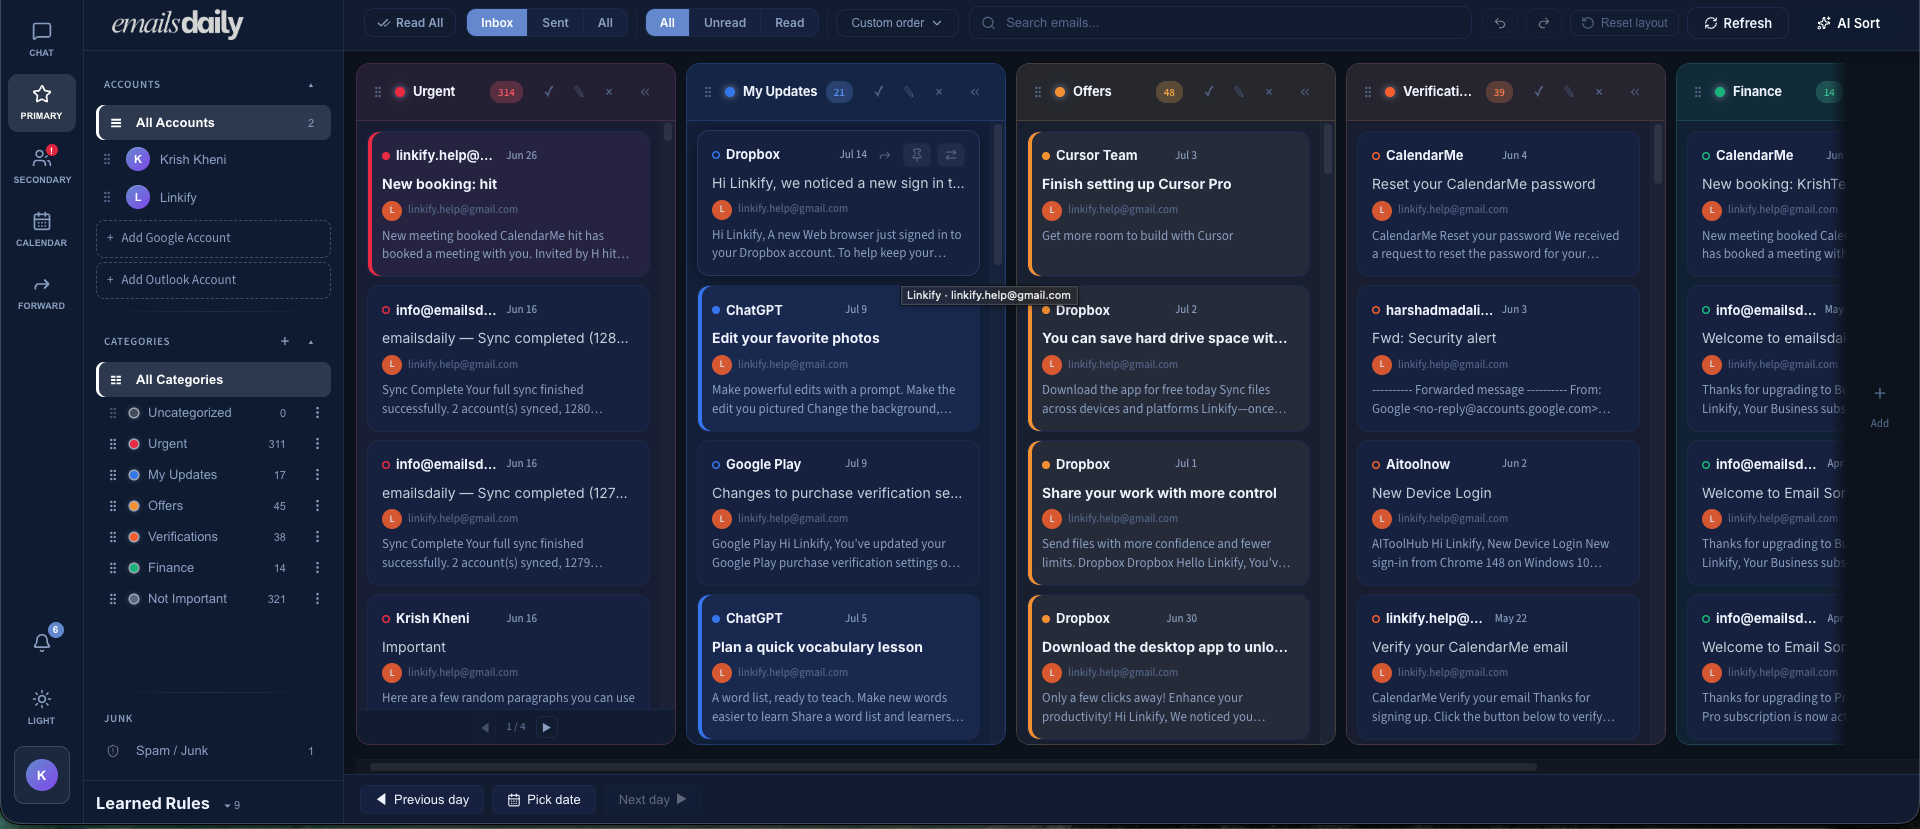The width and height of the screenshot is (1920, 829).
Task: Open options menu for Not Important category
Action: [317, 599]
